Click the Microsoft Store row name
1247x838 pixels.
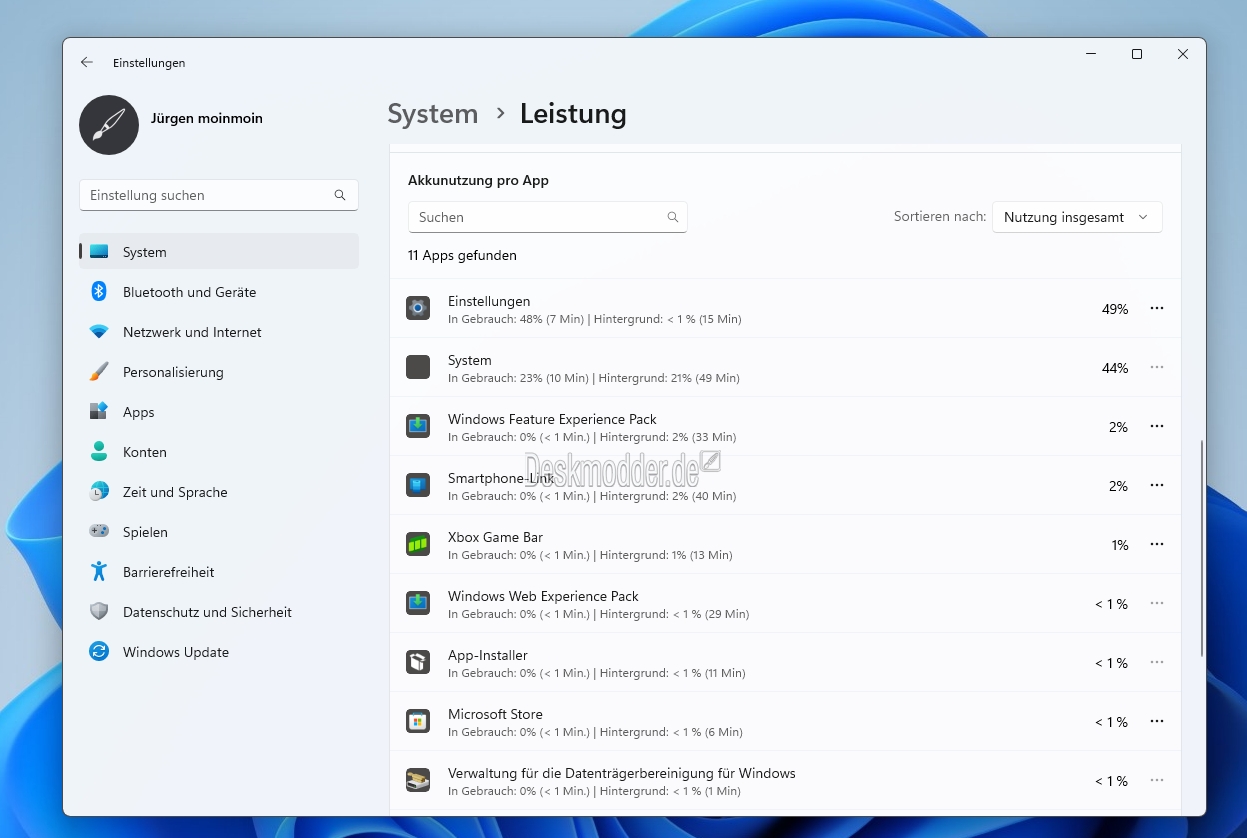(495, 714)
